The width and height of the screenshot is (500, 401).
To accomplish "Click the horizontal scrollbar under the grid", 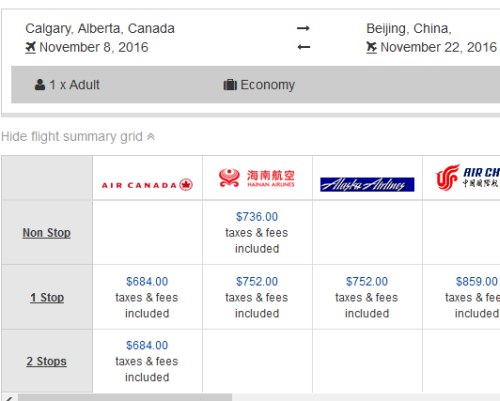I will click(x=125, y=397).
